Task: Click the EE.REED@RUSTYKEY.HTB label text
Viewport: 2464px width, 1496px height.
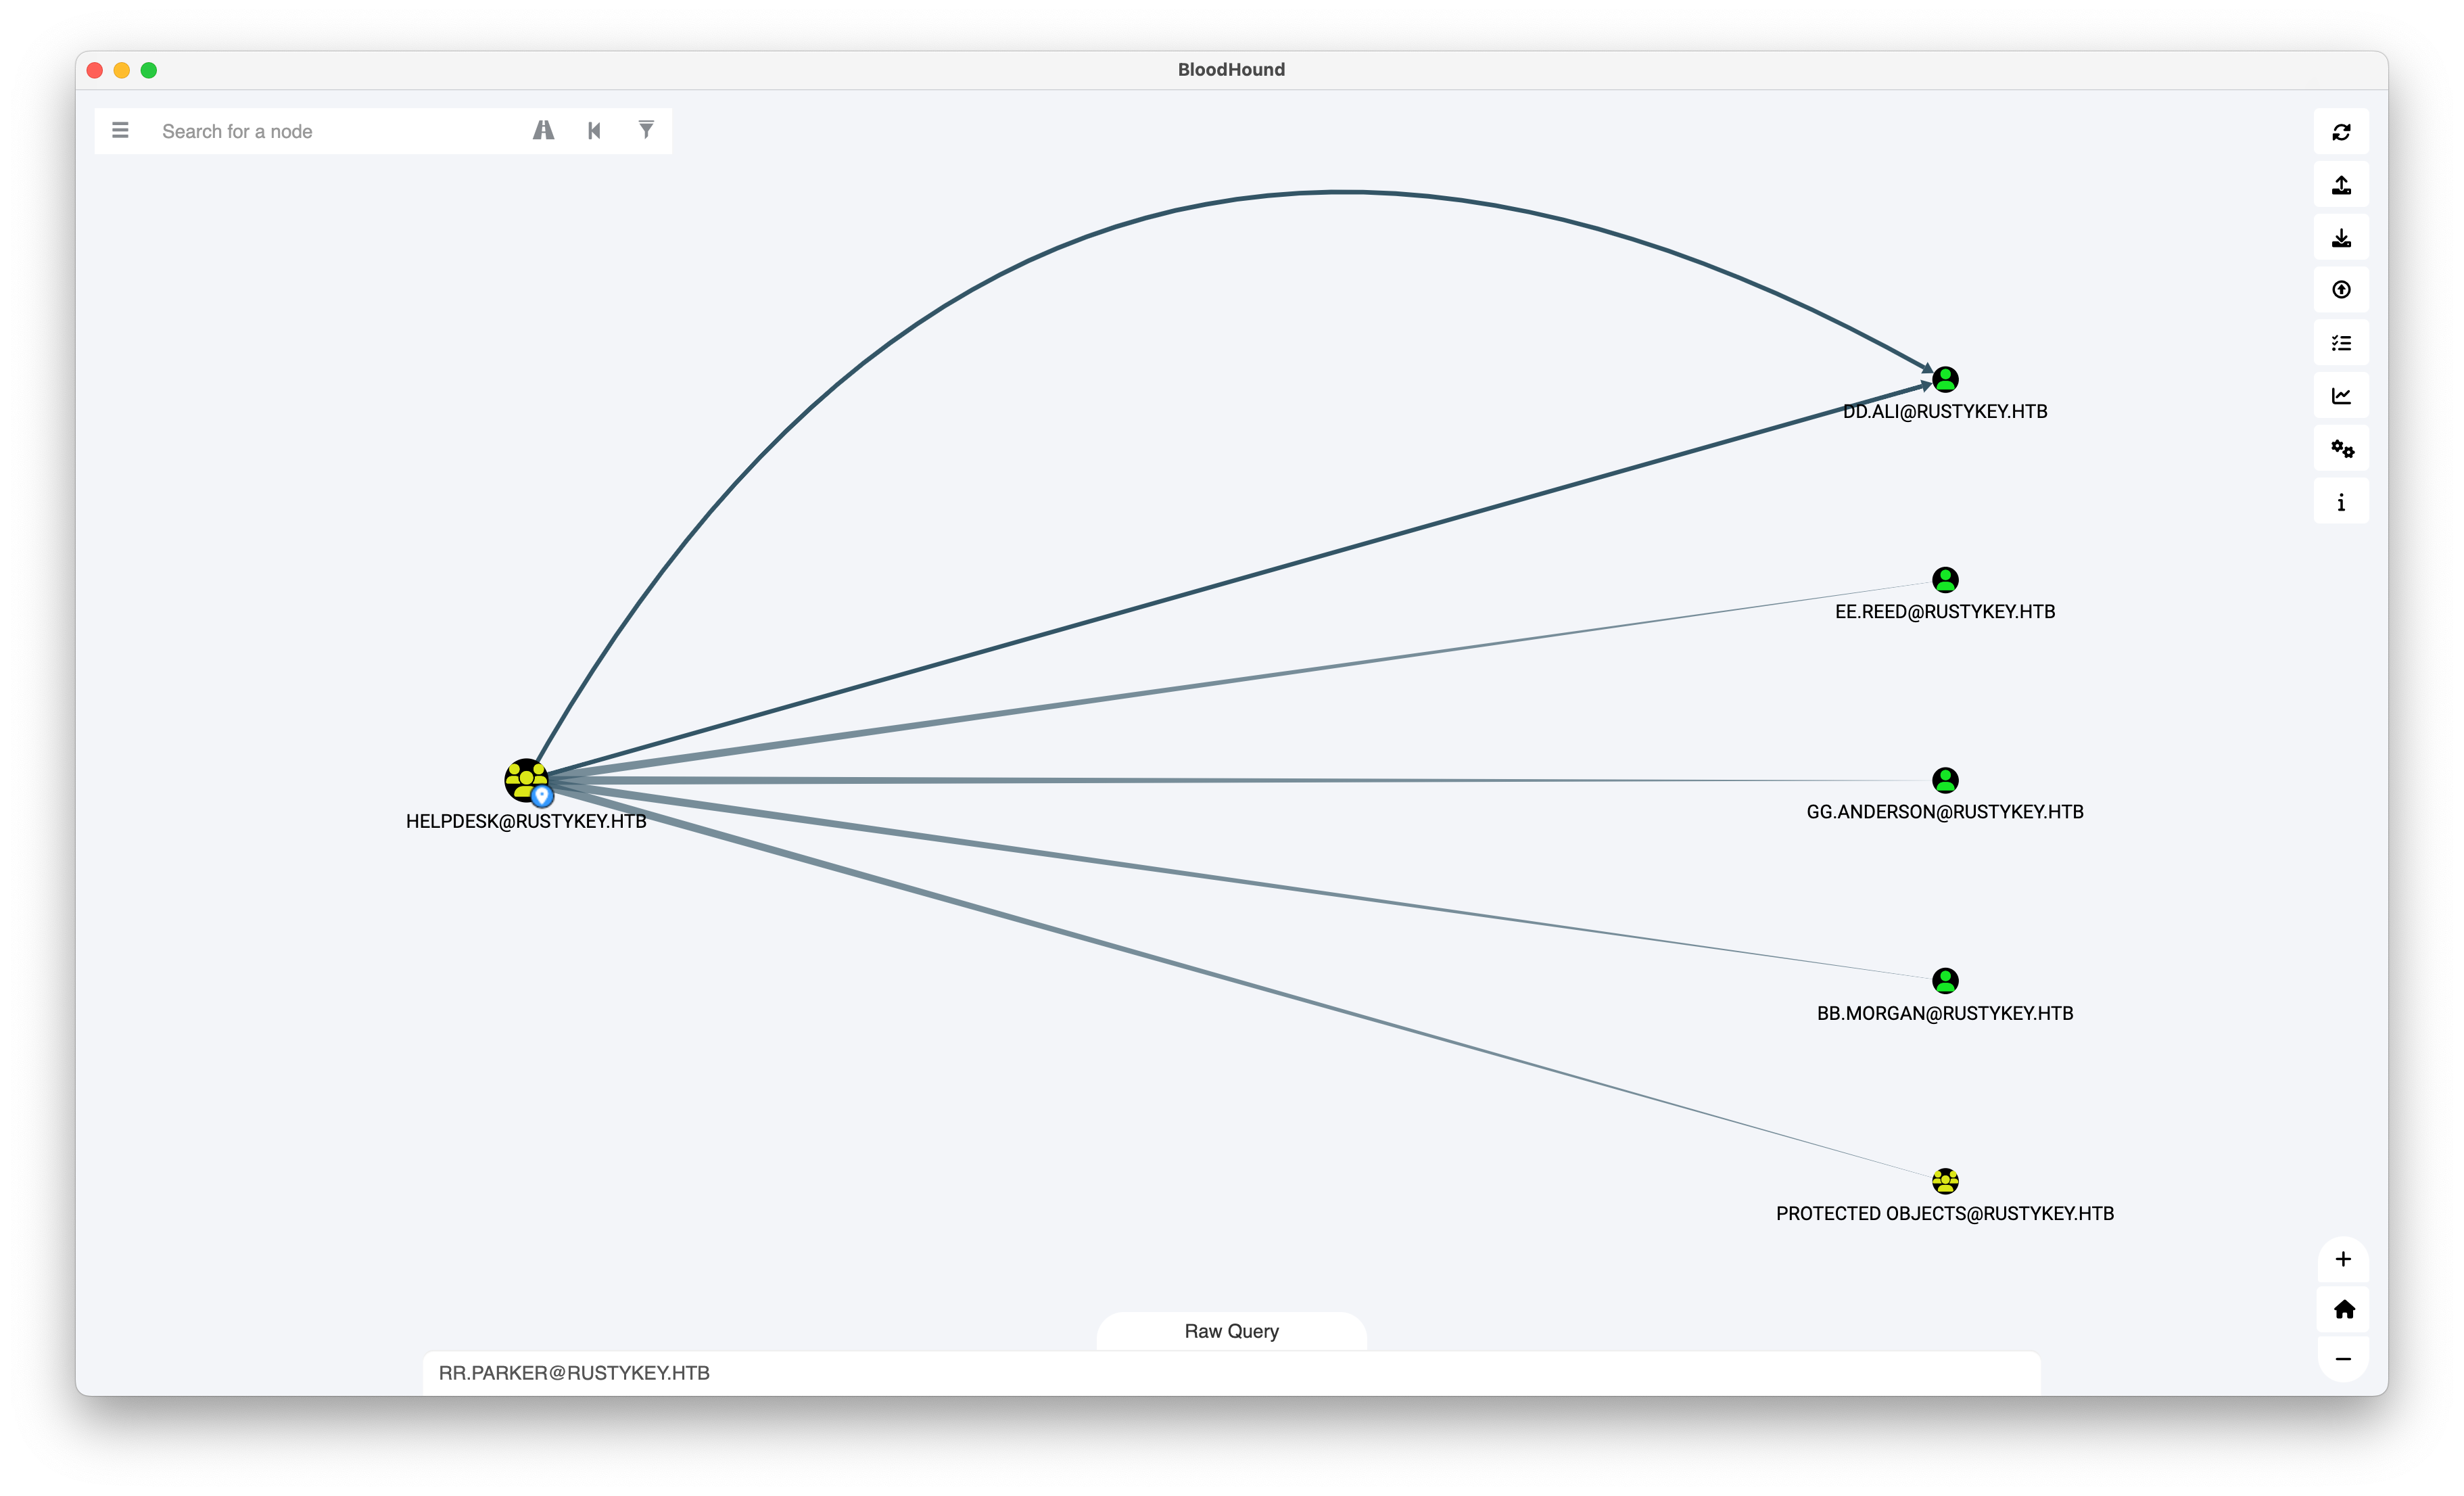Action: click(x=1945, y=611)
